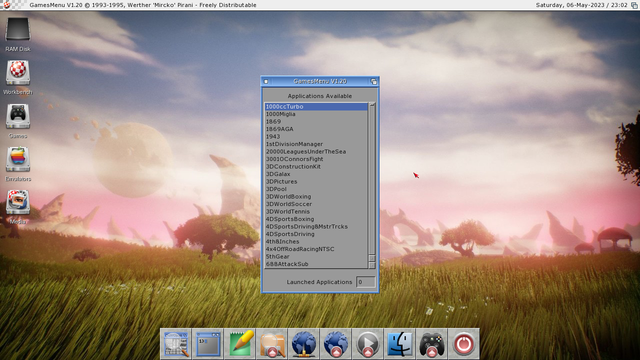
Task: Select 5thGear in the list
Action: [316, 256]
